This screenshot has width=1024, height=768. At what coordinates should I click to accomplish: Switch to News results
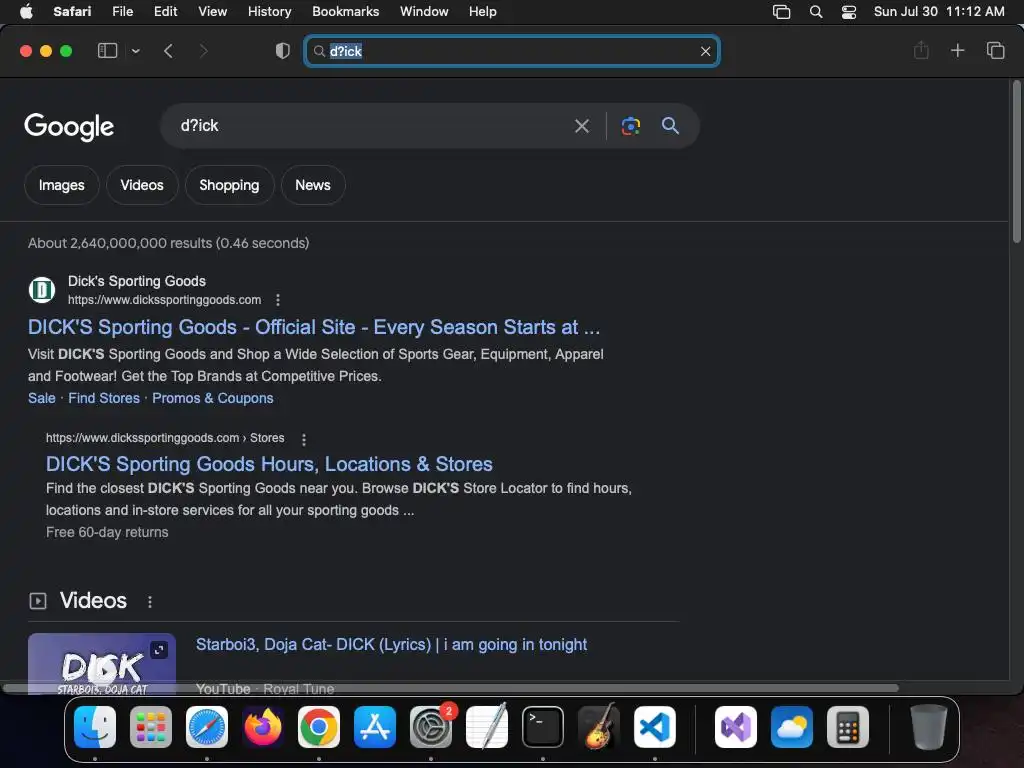[313, 185]
